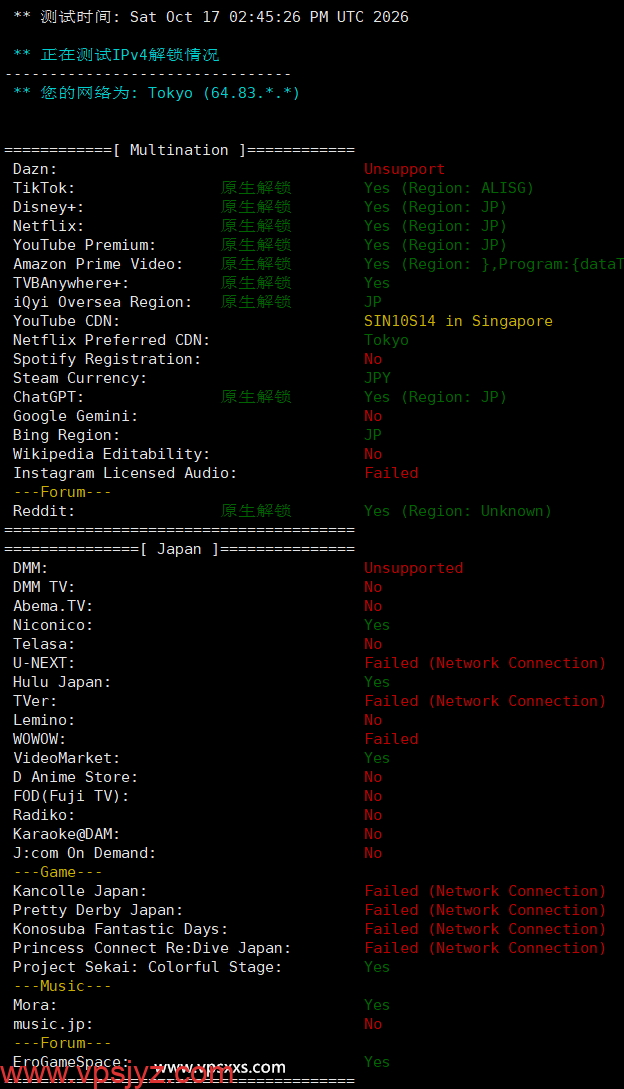Screen dimensions: 624x1089
Task: Click the ChatGPT 原生解锁 tag
Action: tap(256, 397)
